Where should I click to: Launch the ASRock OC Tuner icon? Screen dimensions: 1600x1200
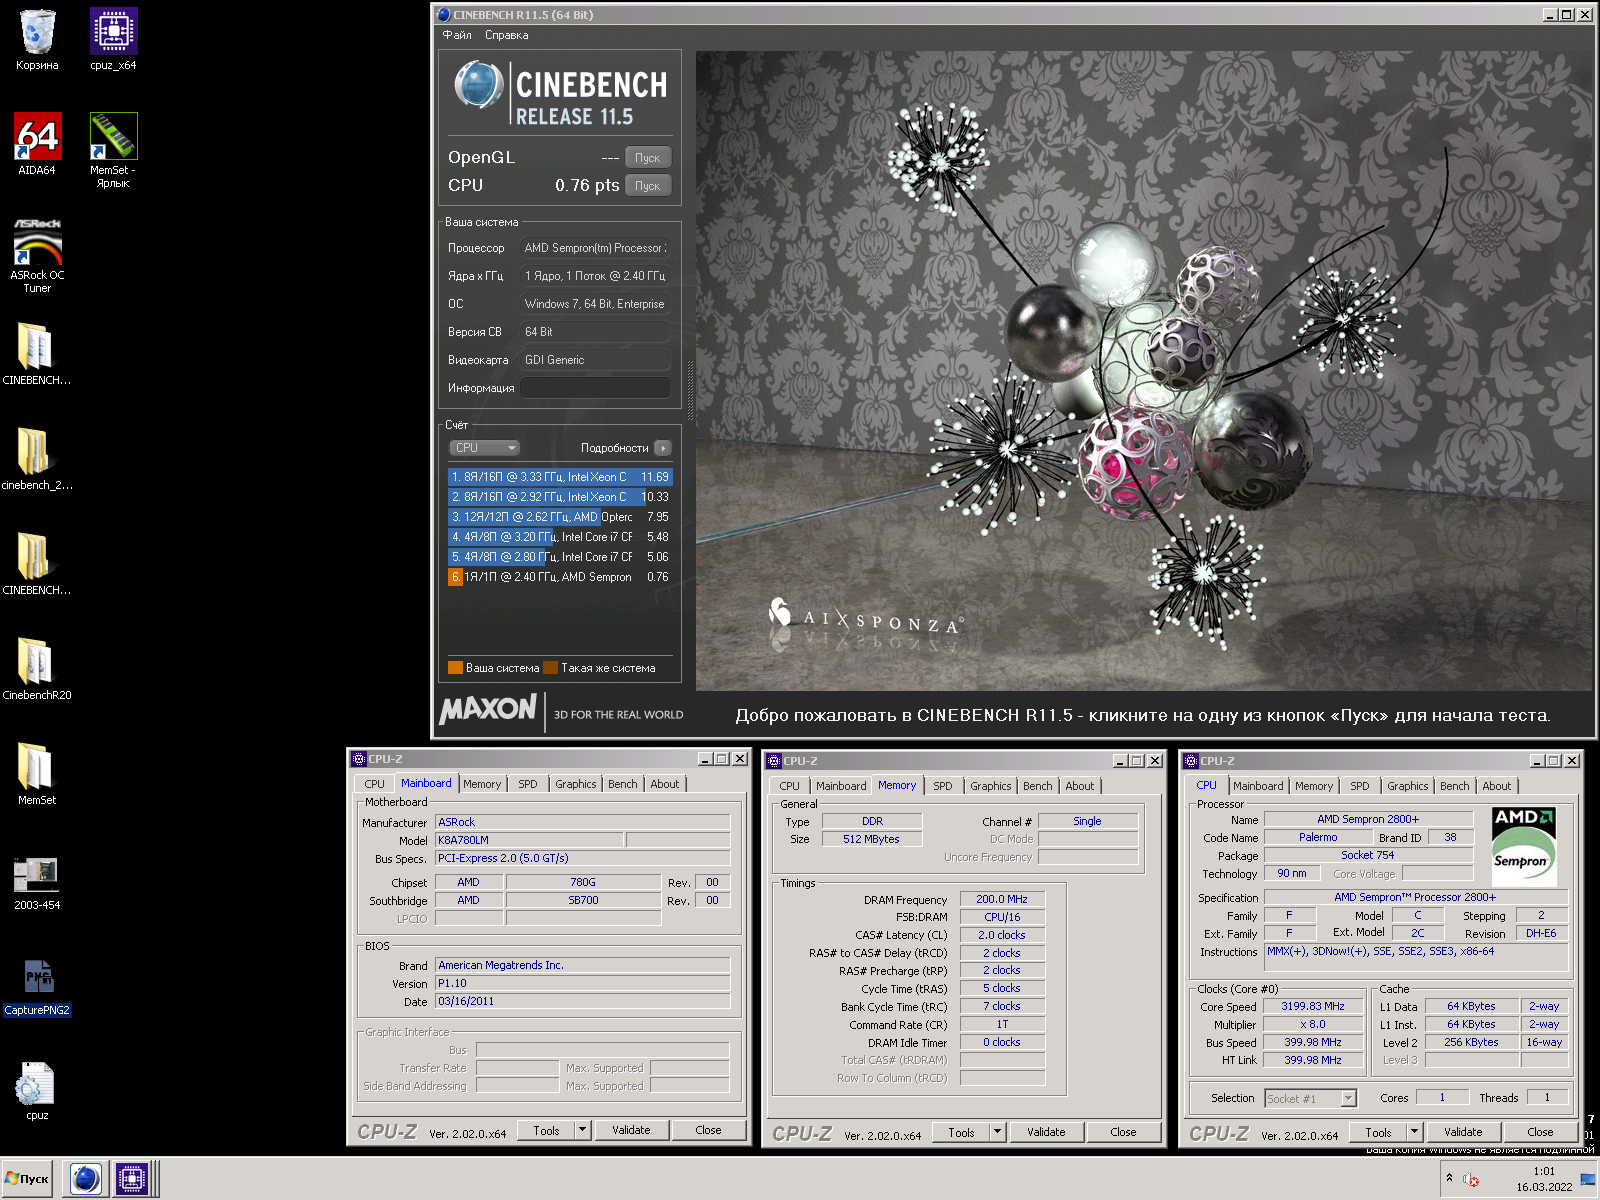tap(37, 255)
